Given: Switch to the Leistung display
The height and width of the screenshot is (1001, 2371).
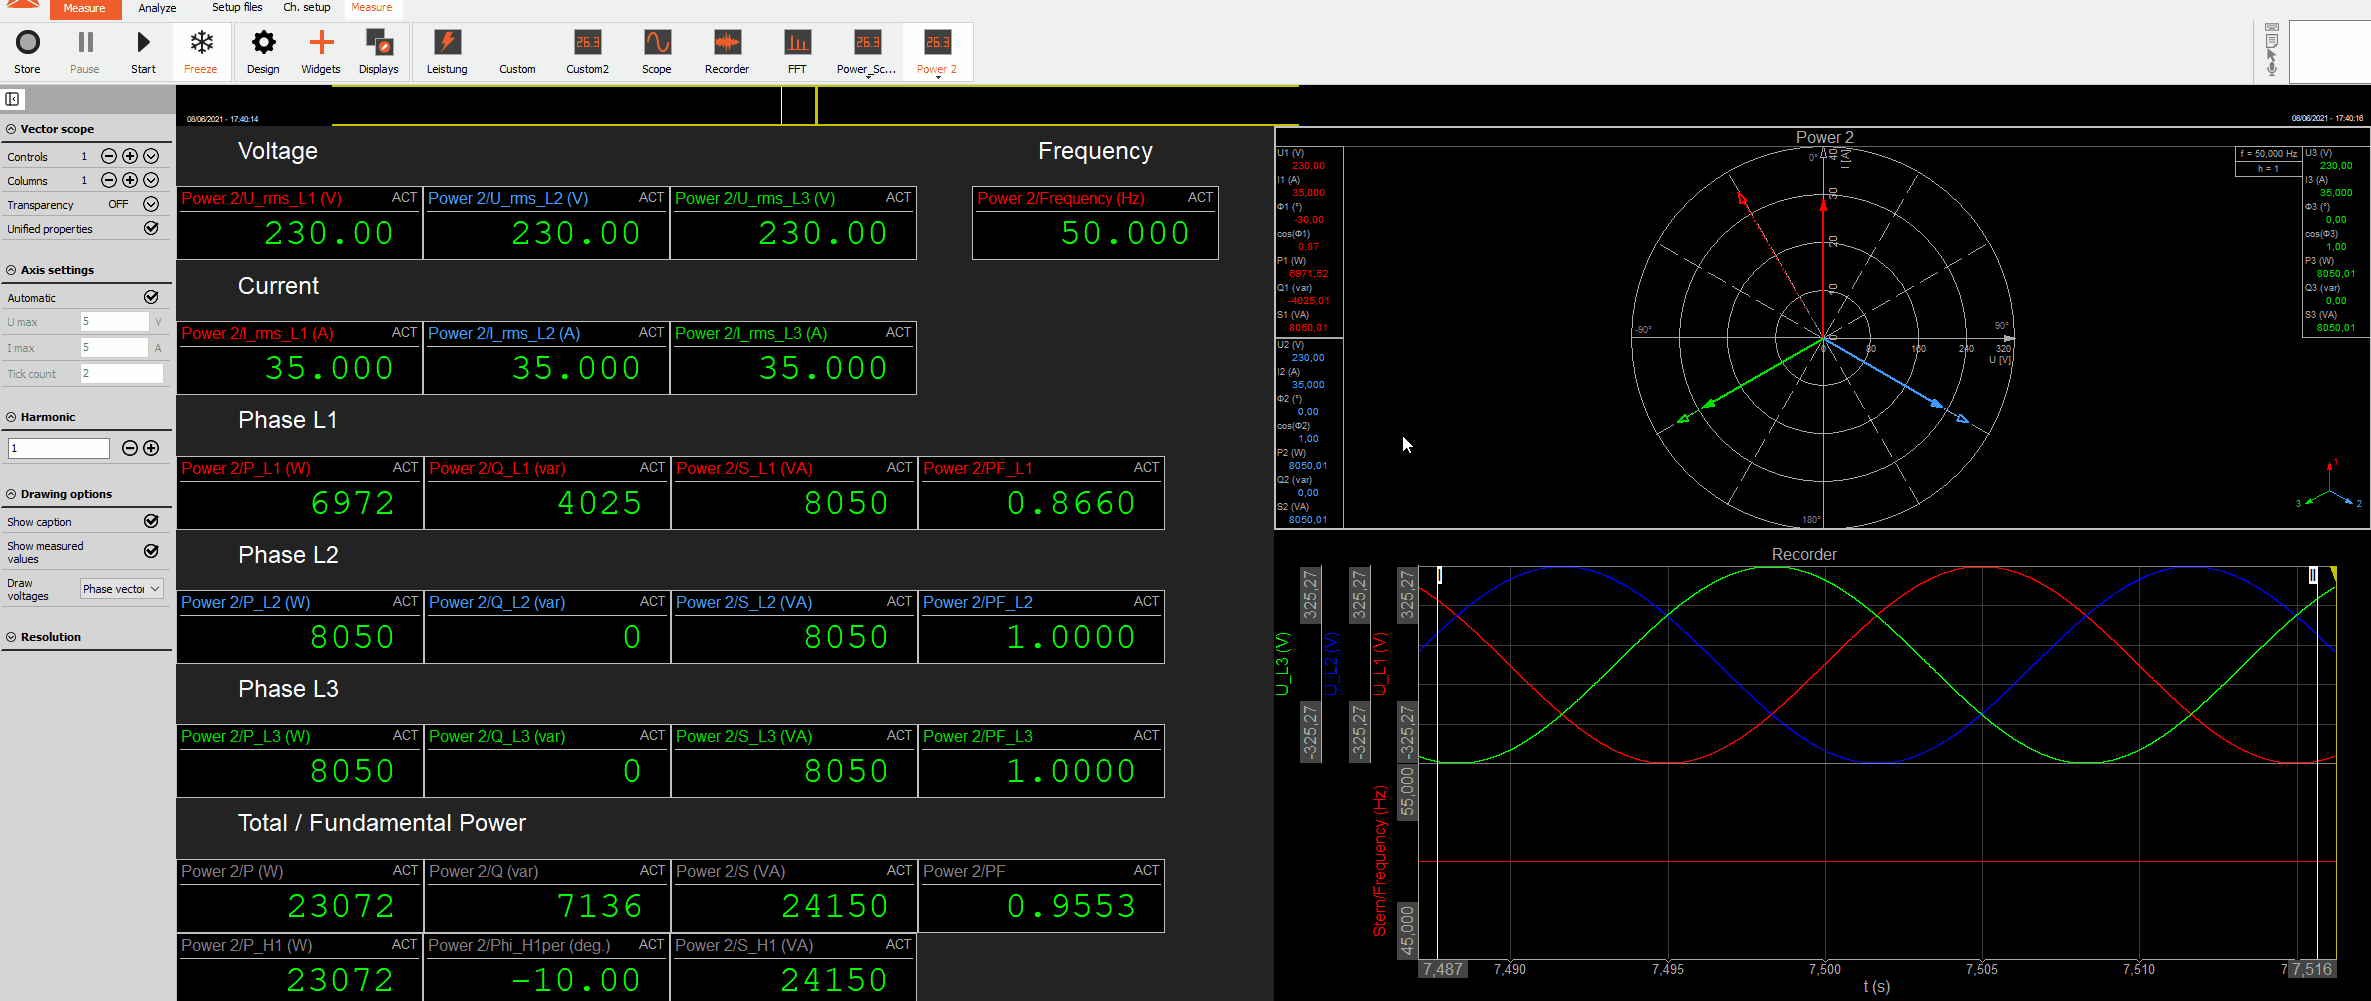Looking at the screenshot, I should tap(447, 51).
